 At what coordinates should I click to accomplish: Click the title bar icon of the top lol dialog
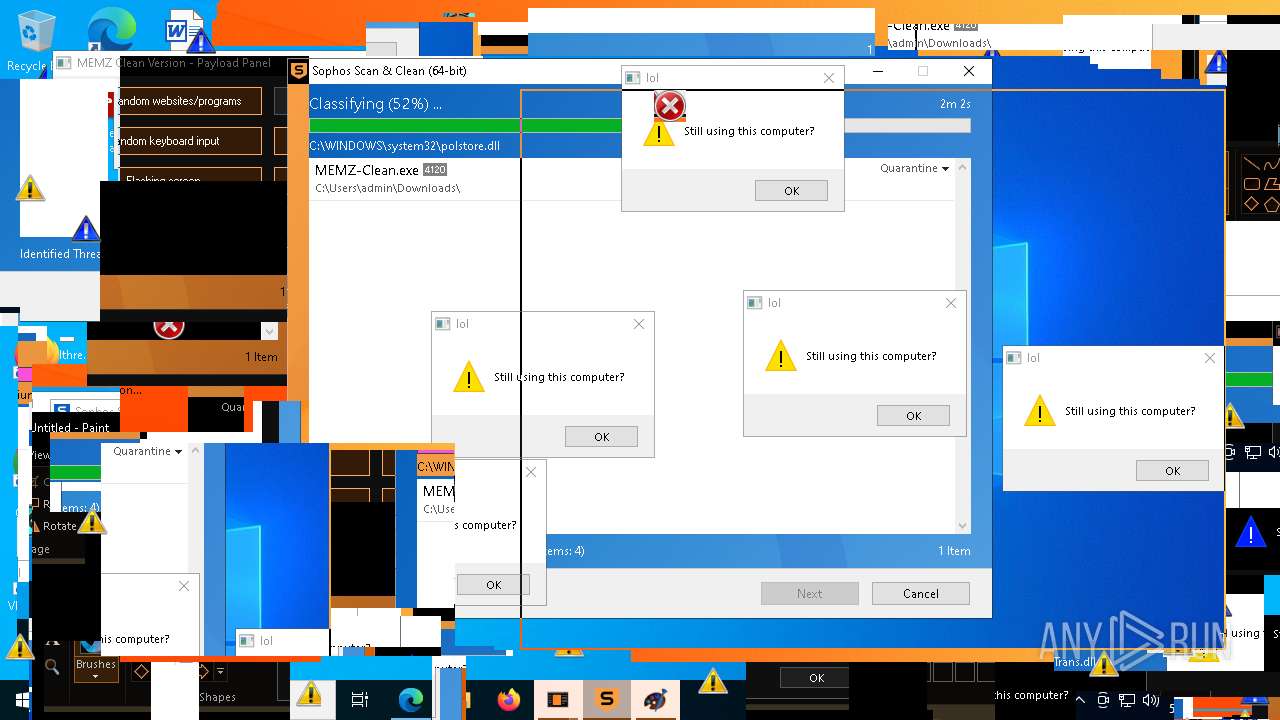point(632,78)
